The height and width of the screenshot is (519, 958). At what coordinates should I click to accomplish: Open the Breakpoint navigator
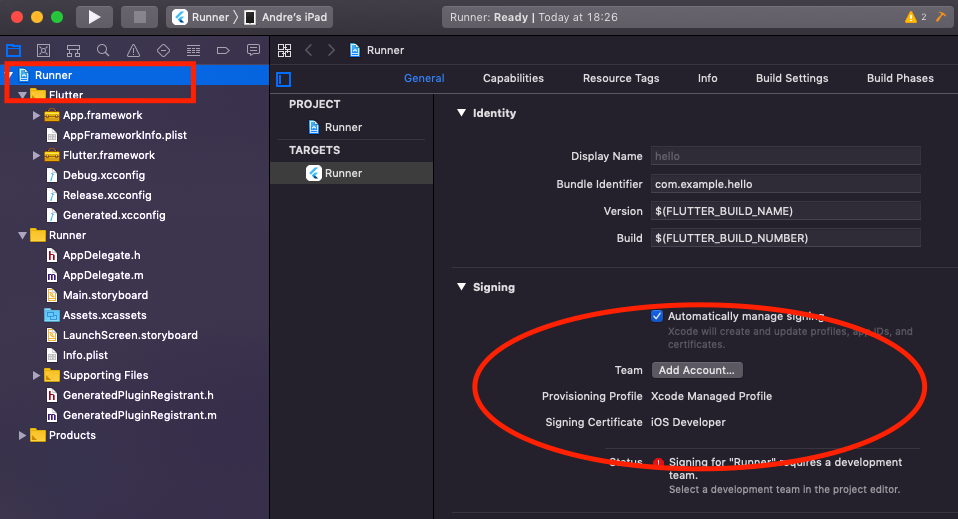pos(223,50)
